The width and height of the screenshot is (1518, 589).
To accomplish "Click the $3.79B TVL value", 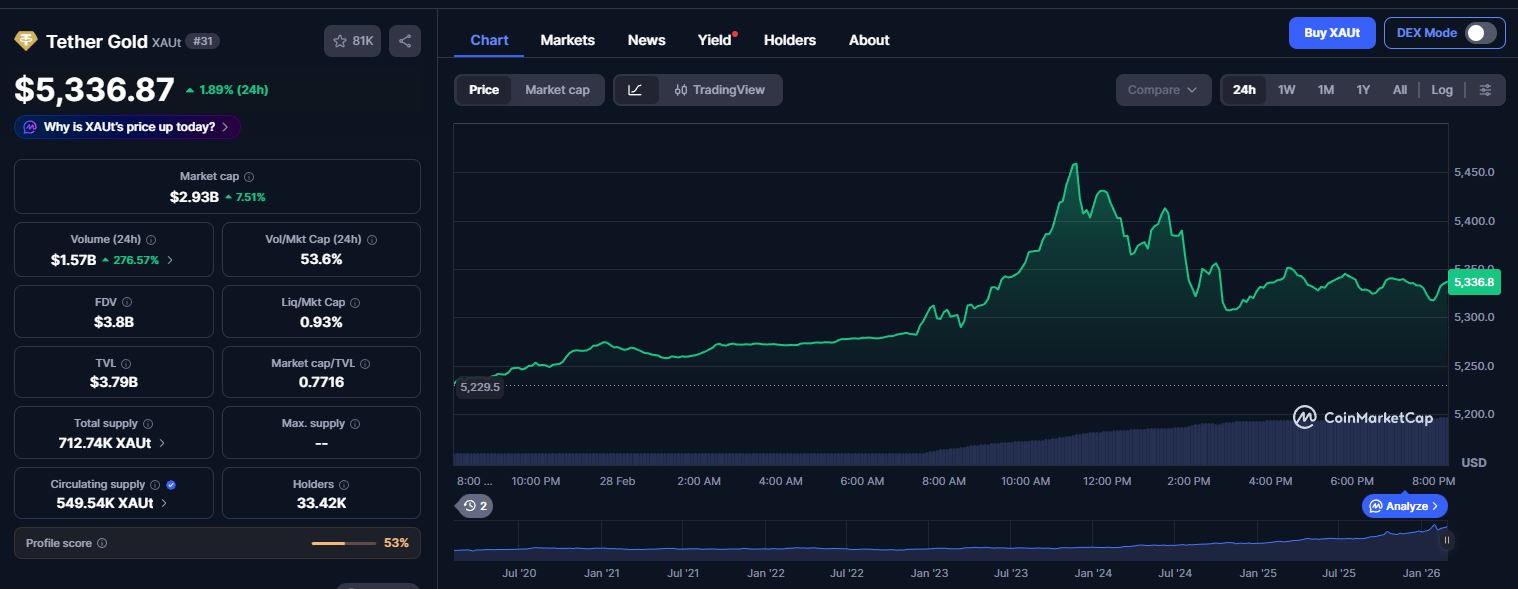I will [x=113, y=382].
